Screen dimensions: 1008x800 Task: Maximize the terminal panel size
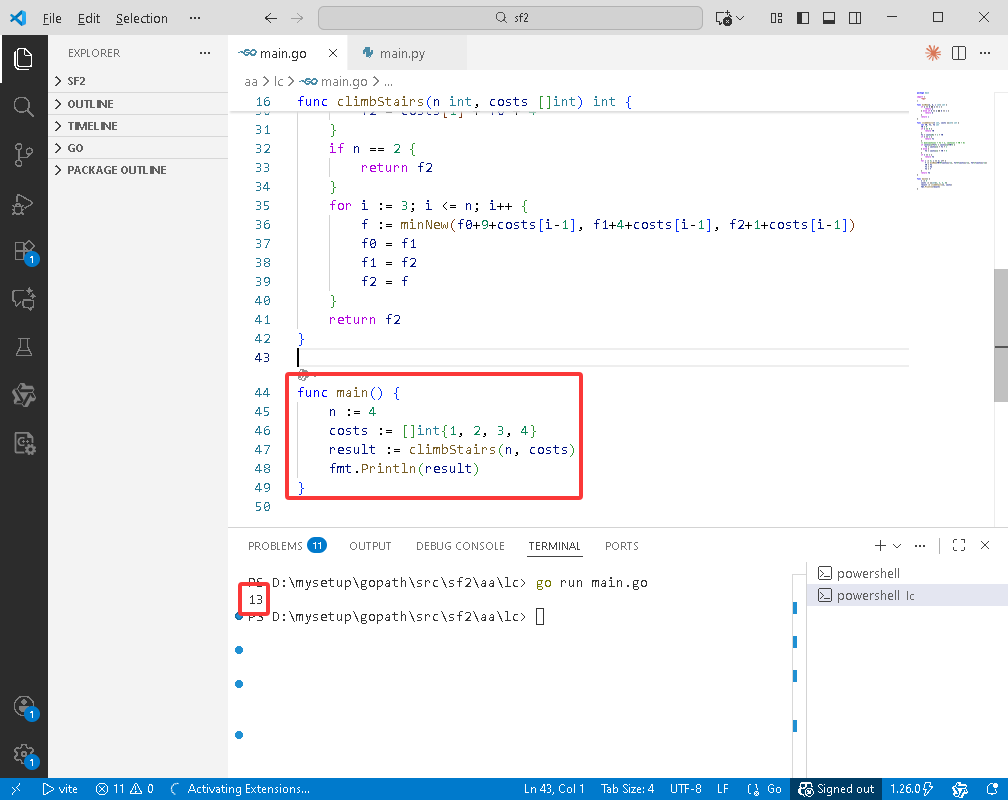958,545
